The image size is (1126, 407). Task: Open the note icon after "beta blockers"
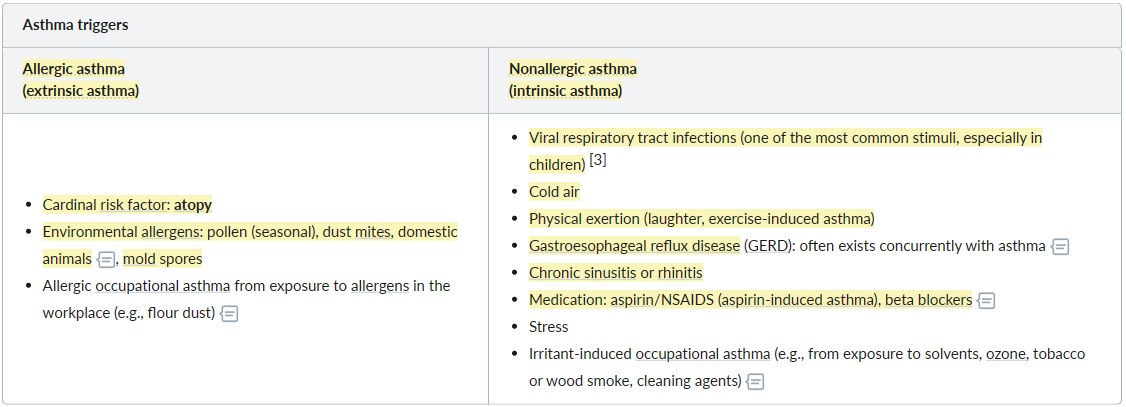[987, 301]
